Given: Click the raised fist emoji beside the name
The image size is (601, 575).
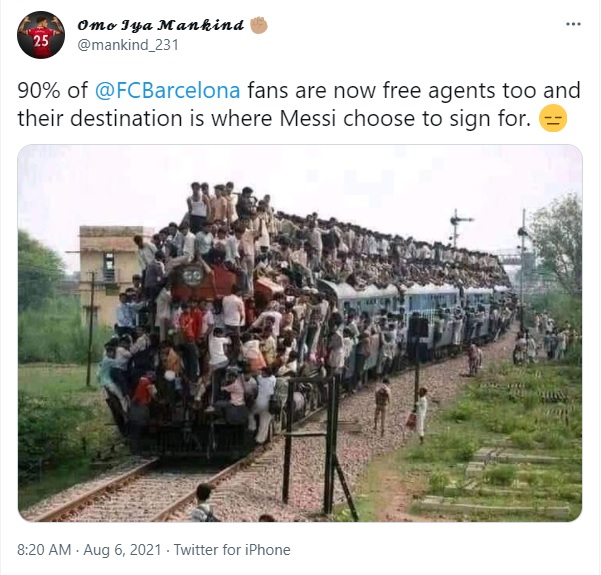Looking at the screenshot, I should pos(259,25).
